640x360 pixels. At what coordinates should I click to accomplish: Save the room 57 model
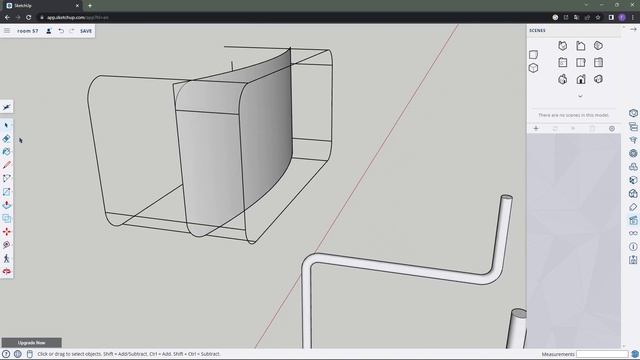pyautogui.click(x=86, y=31)
